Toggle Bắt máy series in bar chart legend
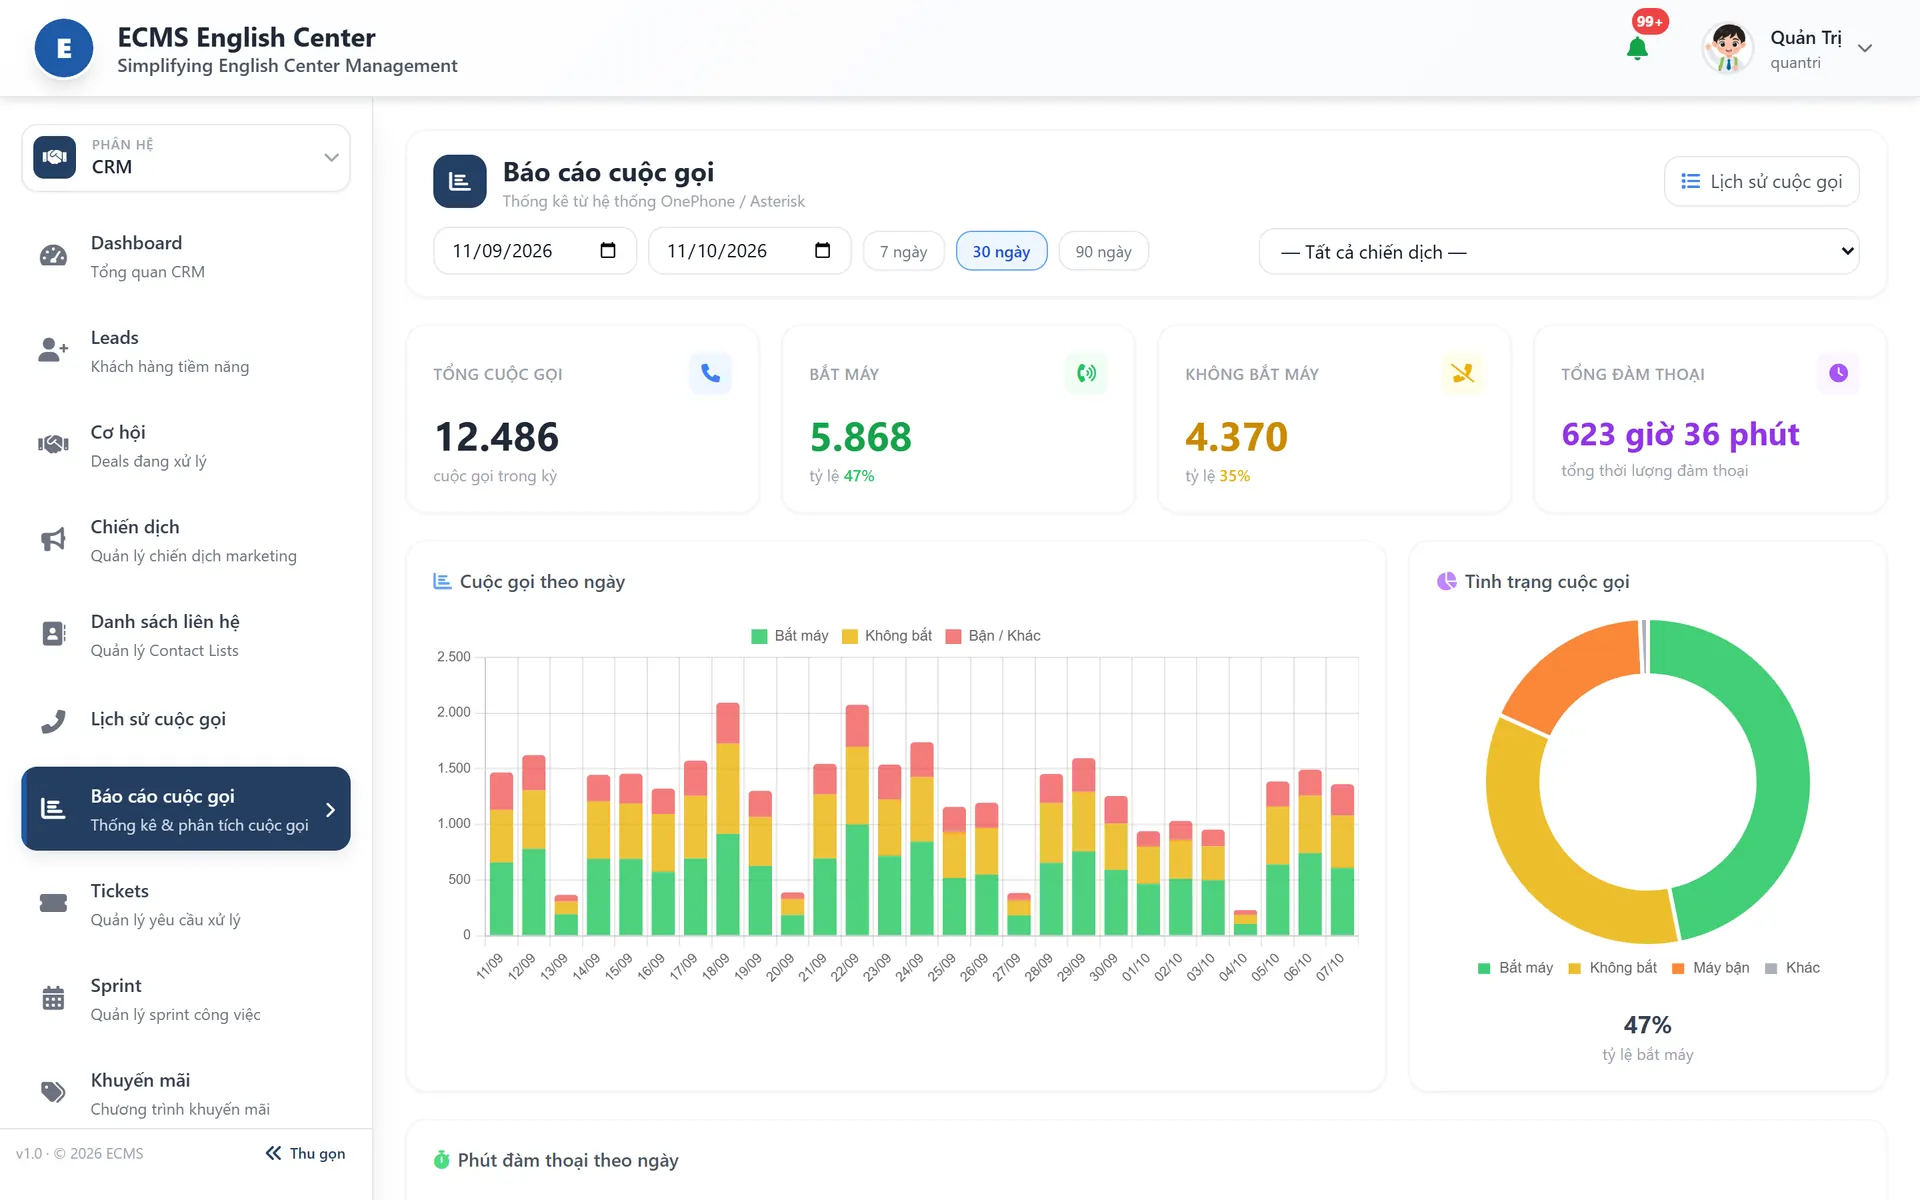This screenshot has height=1200, width=1920. (790, 636)
